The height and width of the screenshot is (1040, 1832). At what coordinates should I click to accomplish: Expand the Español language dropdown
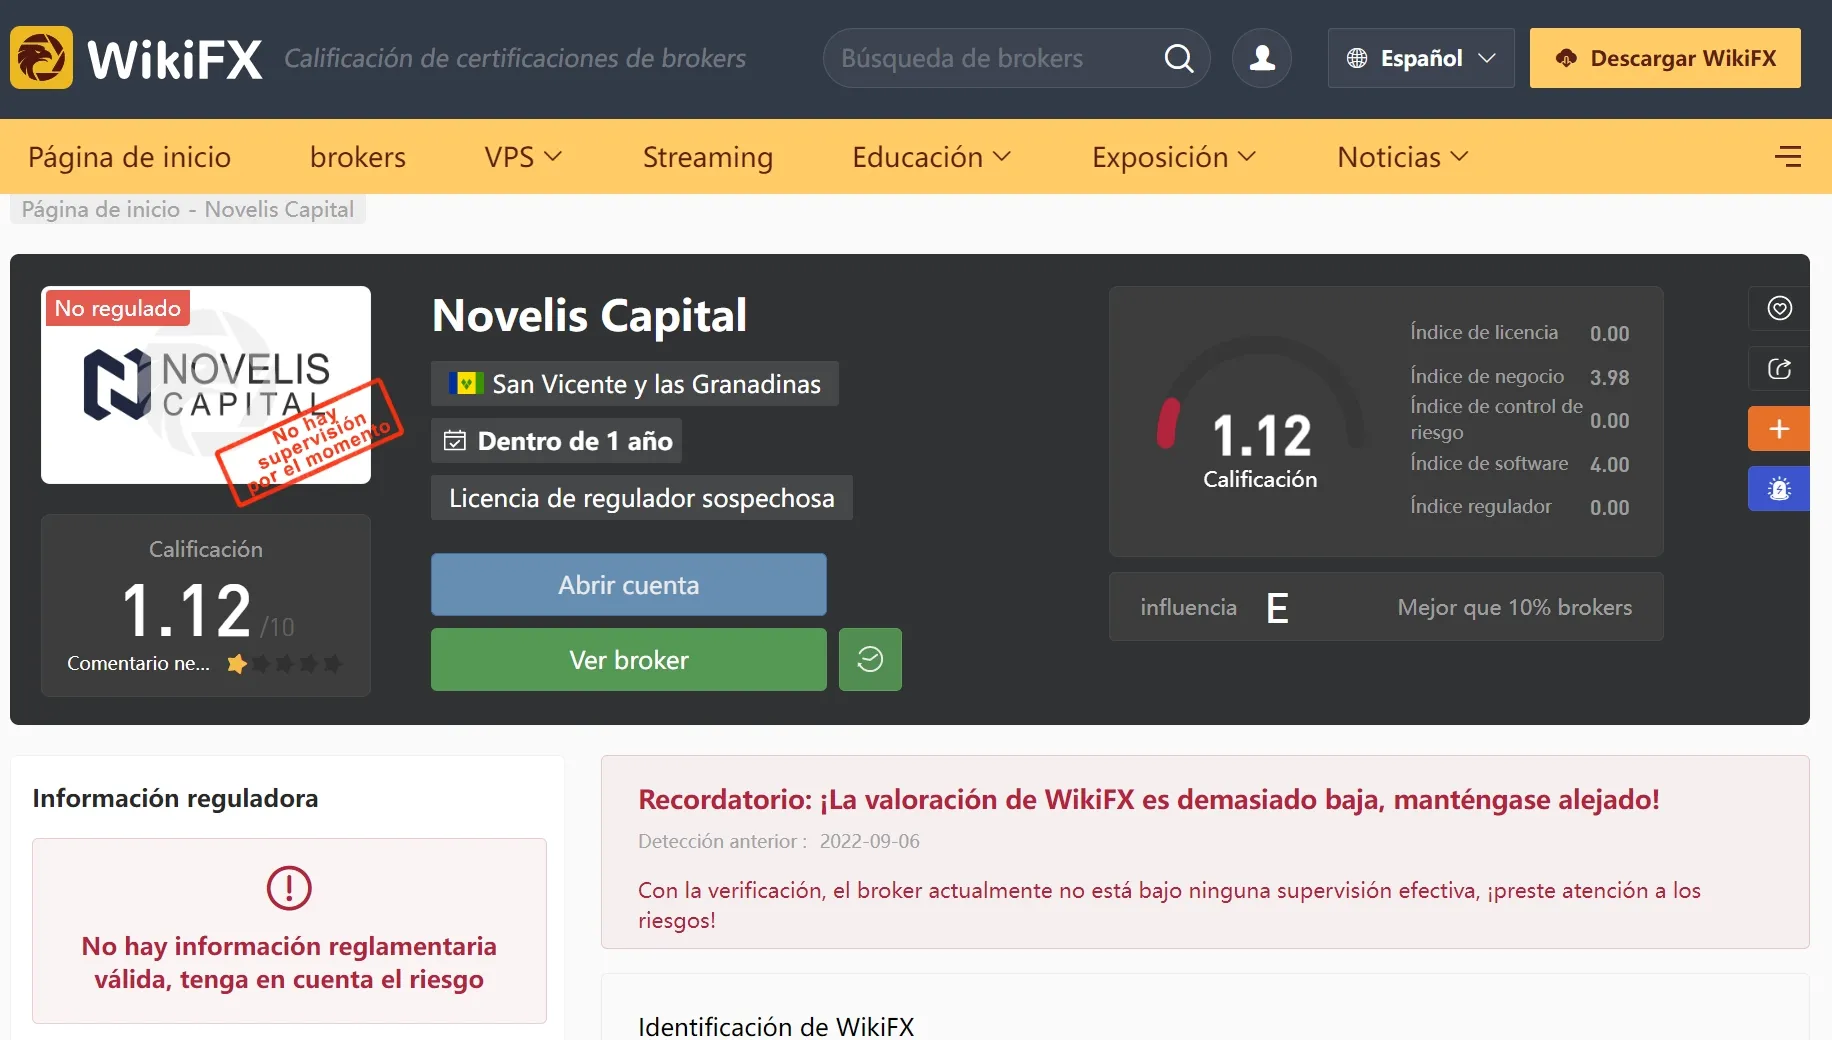pyautogui.click(x=1421, y=58)
